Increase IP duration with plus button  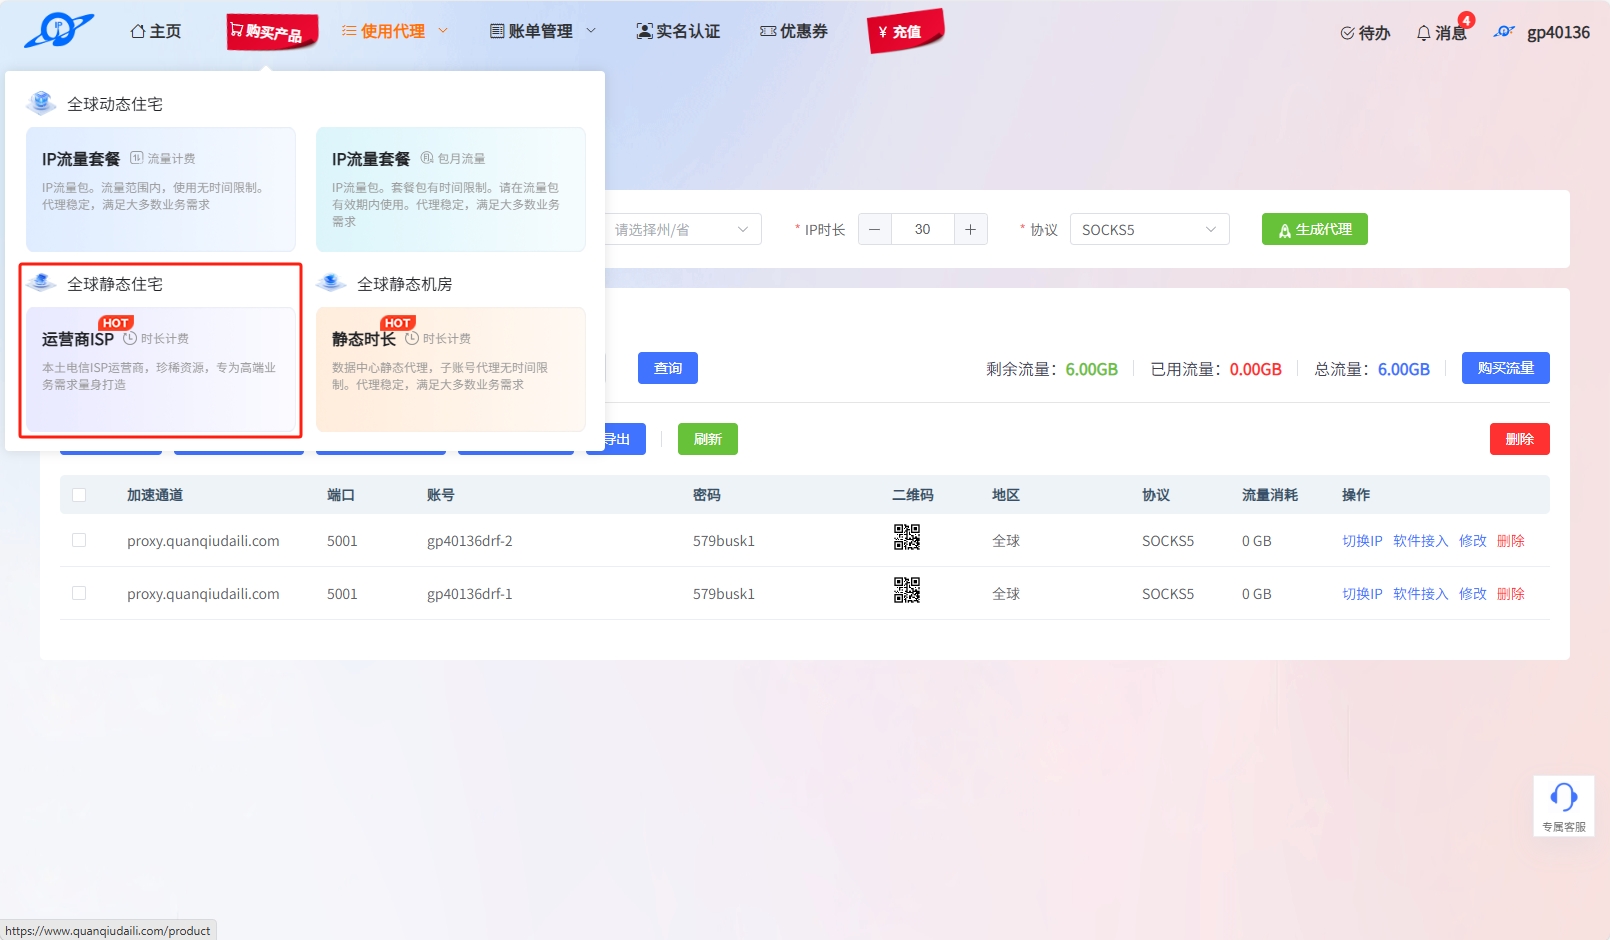[970, 229]
